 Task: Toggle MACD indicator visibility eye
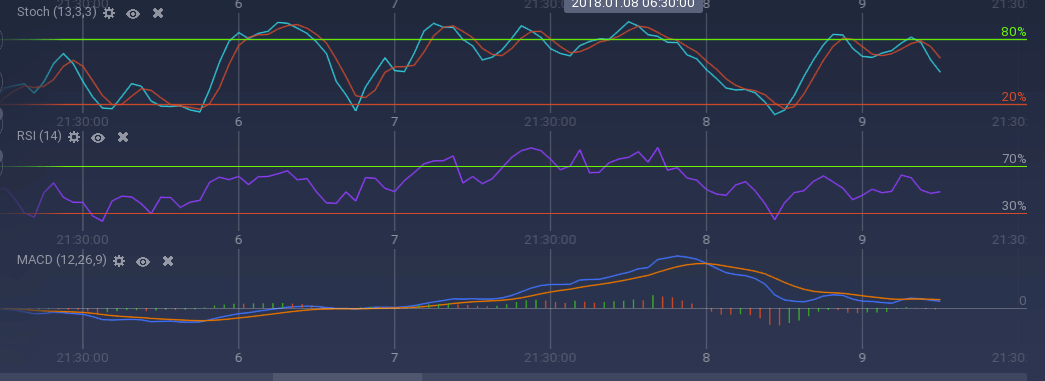(143, 261)
